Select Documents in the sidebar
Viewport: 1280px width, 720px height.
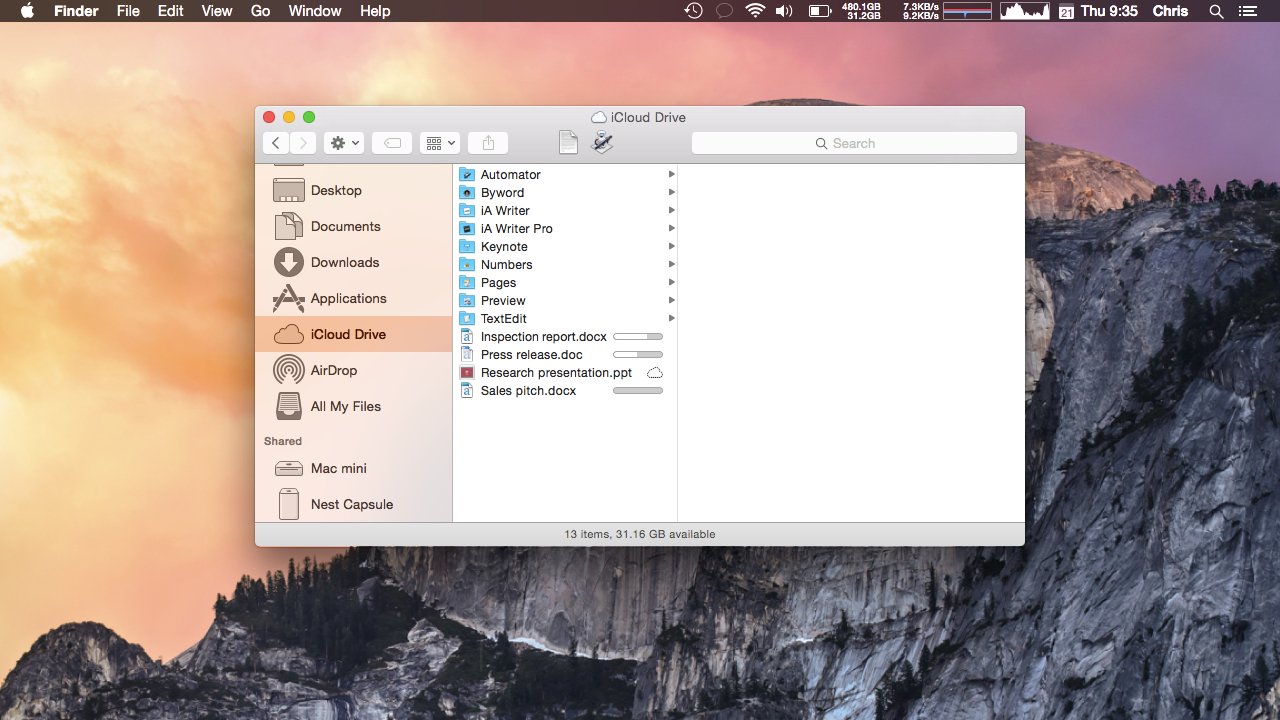(354, 226)
